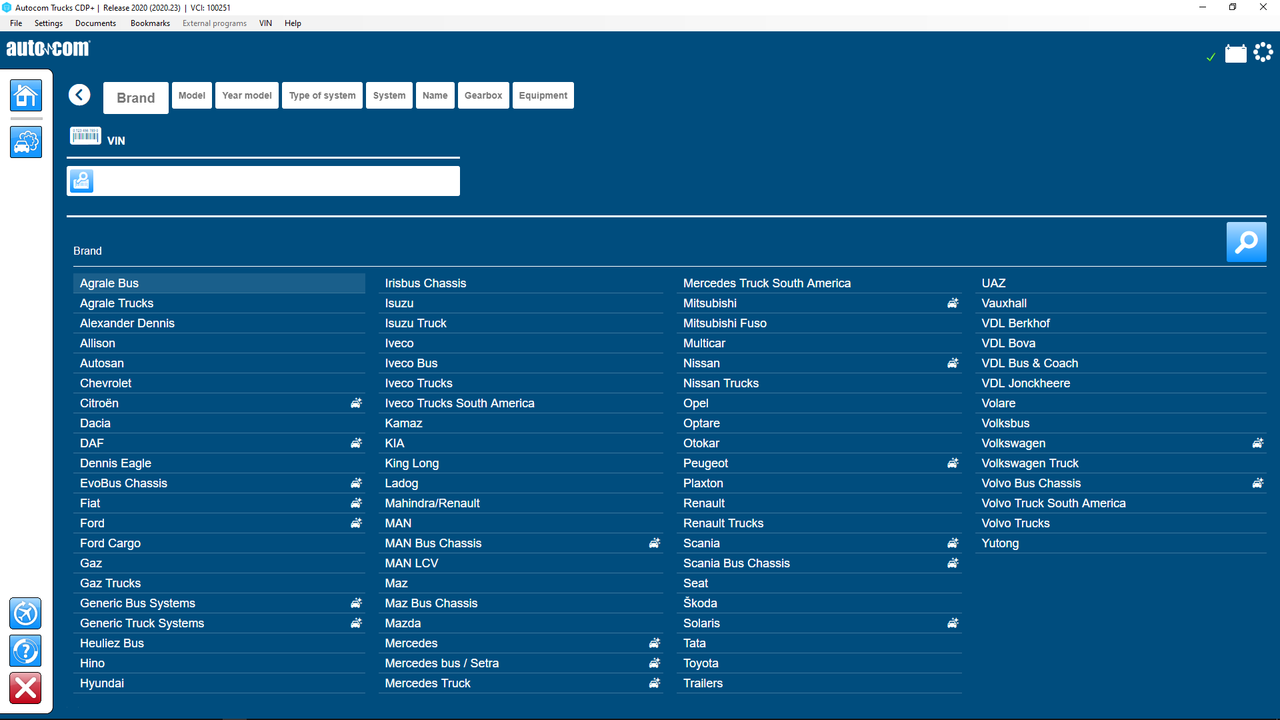Viewport: 1280px width, 720px height.
Task: Click the car icon beside Volvo Bus Chassis
Action: 1258,483
